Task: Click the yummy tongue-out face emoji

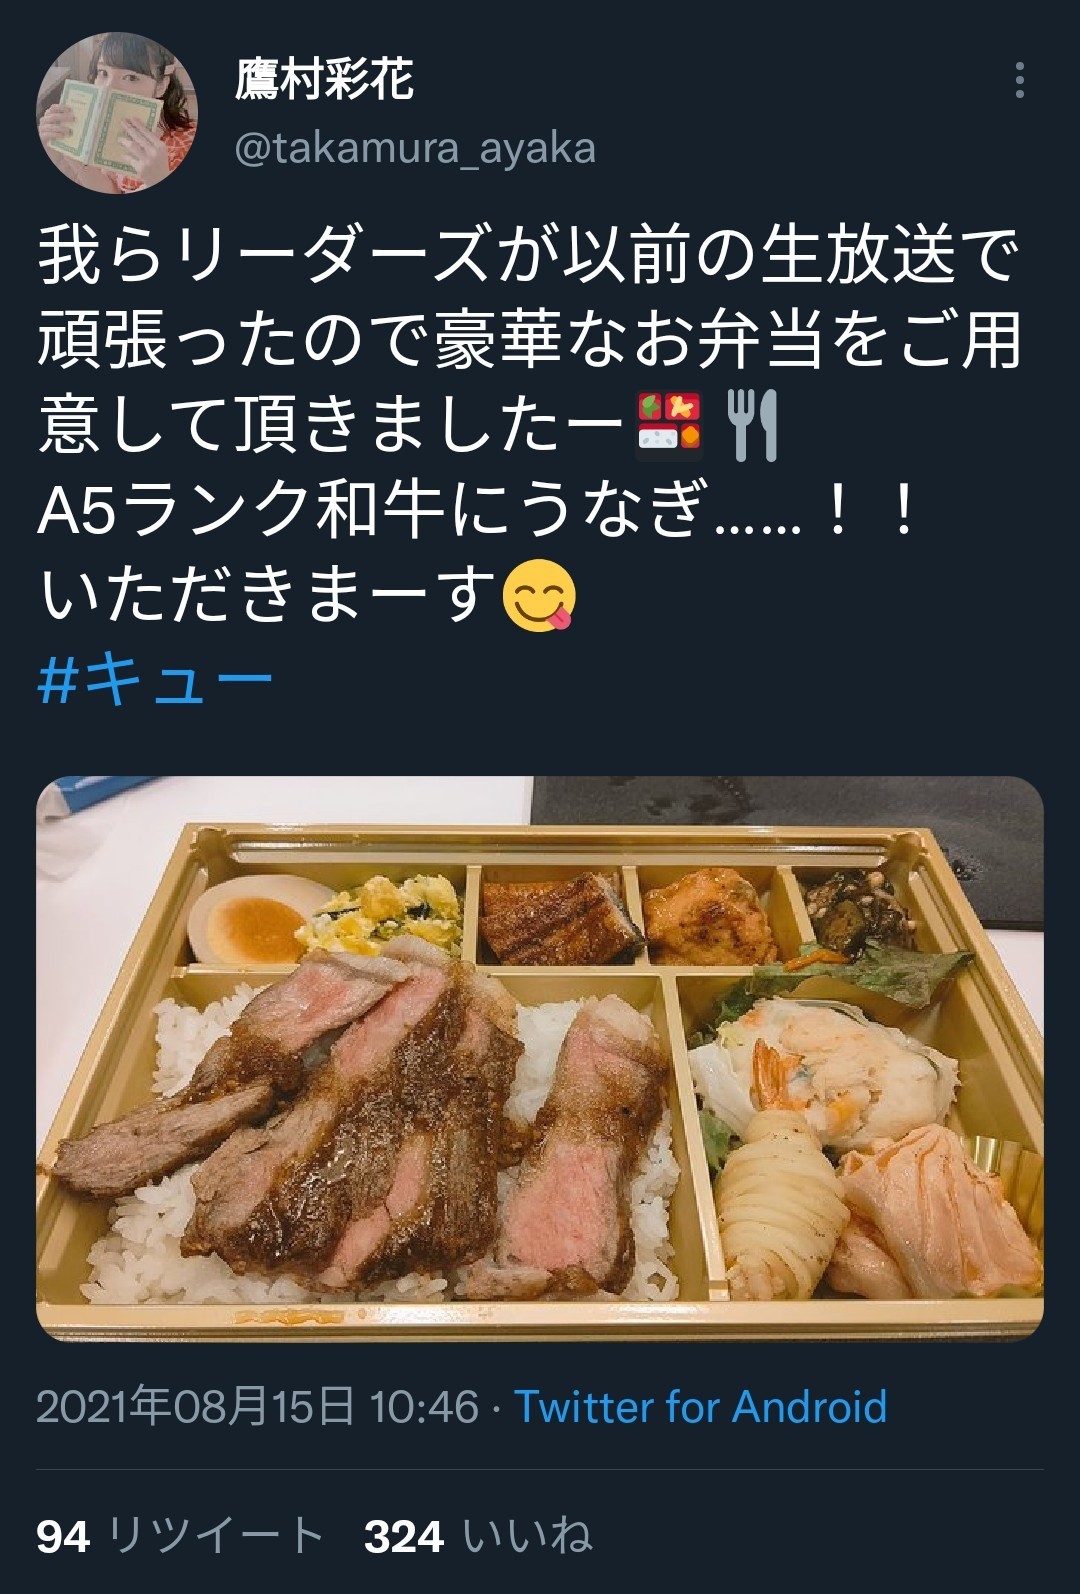Action: tap(539, 595)
